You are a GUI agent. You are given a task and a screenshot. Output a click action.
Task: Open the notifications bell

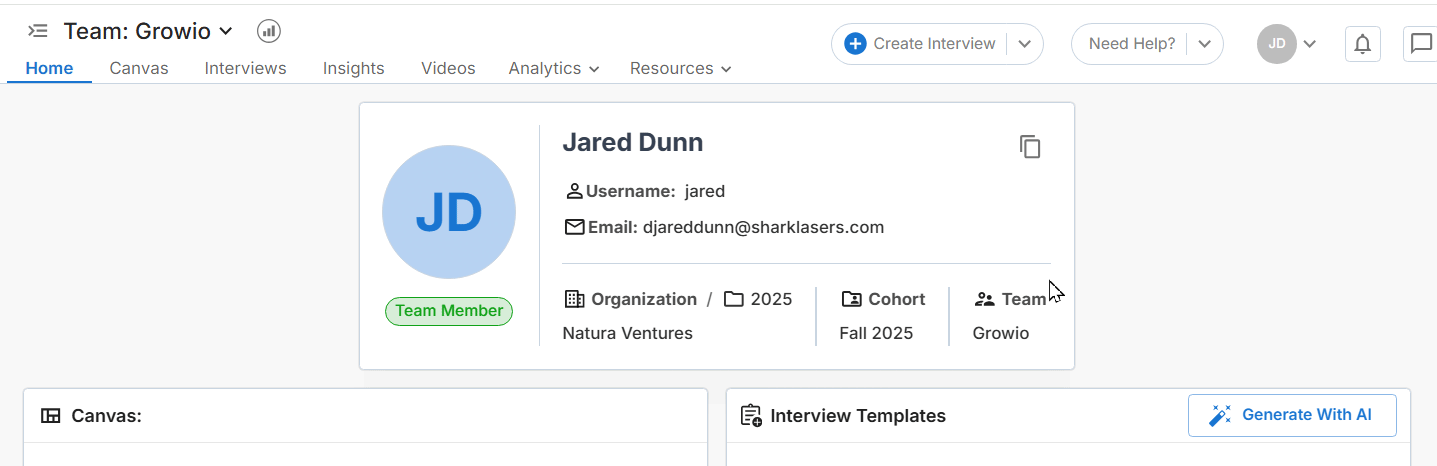(x=1362, y=44)
